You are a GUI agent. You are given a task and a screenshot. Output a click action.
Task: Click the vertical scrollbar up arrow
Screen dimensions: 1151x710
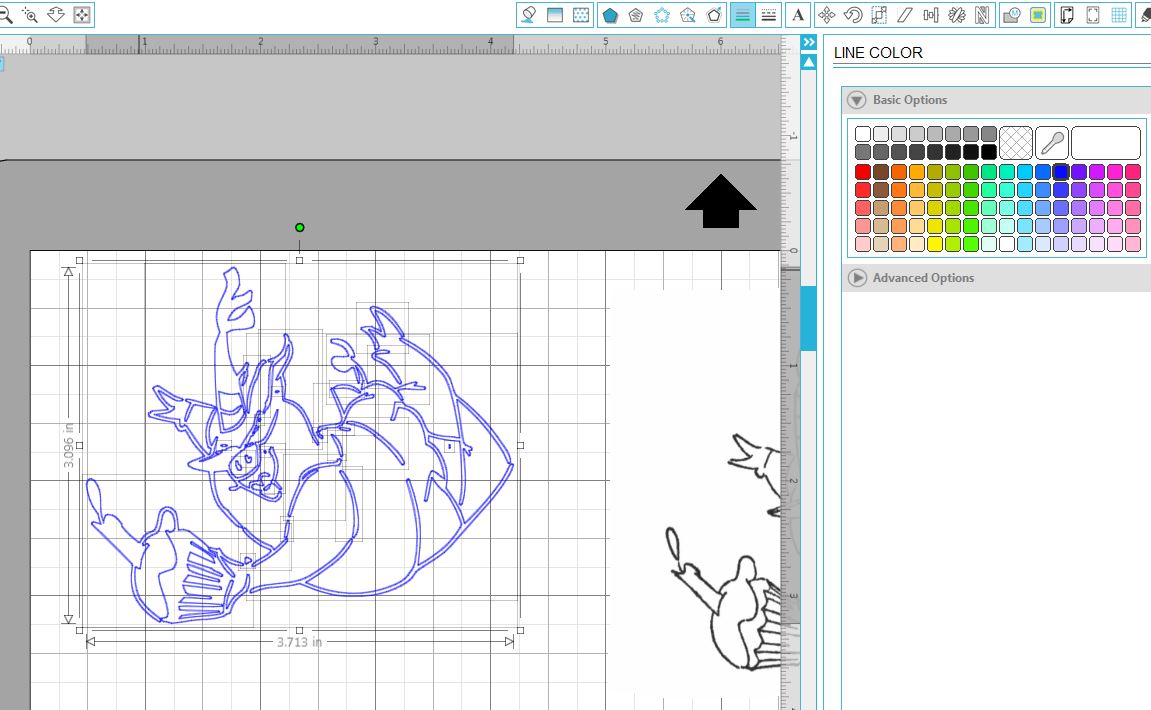pyautogui.click(x=809, y=63)
